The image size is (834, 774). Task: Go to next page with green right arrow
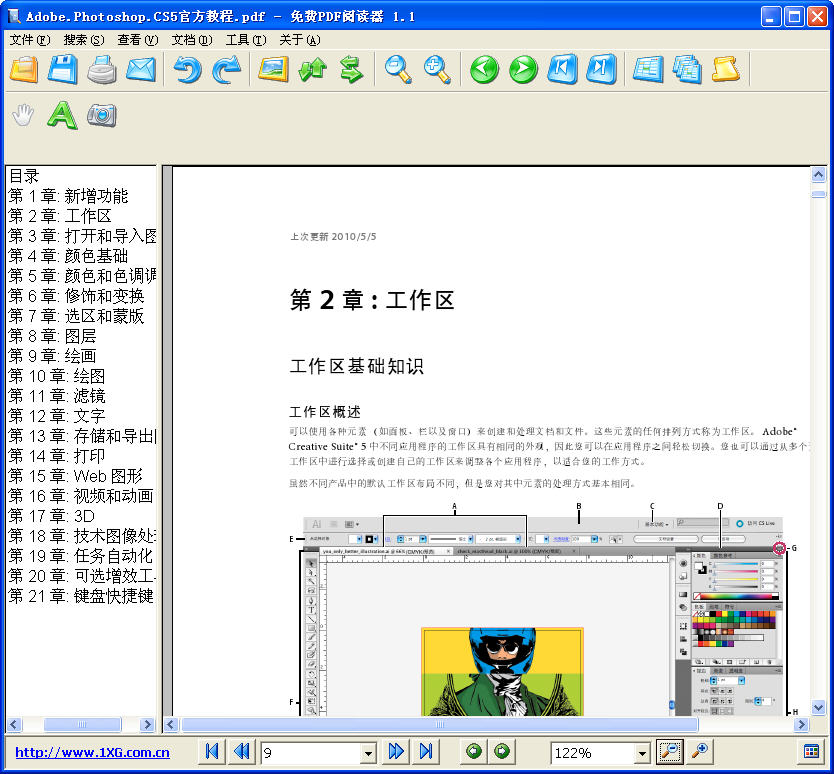(x=523, y=69)
